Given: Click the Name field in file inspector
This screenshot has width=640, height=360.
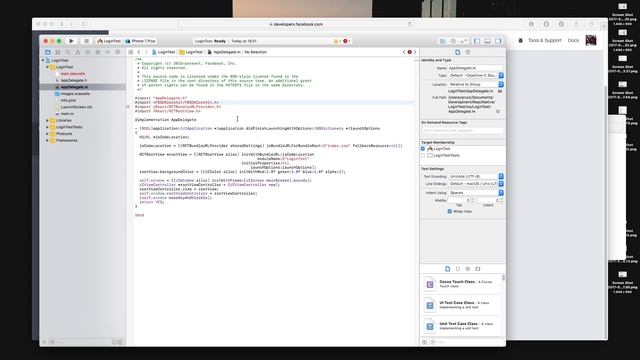Looking at the screenshot, I should (476, 68).
